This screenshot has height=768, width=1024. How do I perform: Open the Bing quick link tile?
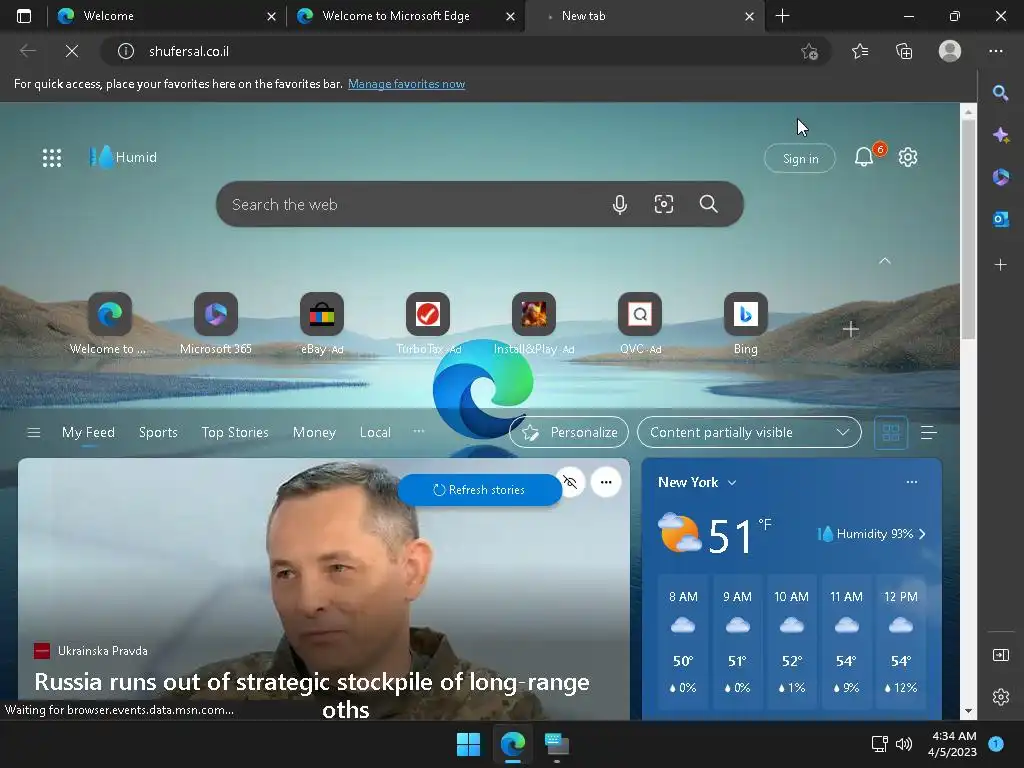pos(746,324)
